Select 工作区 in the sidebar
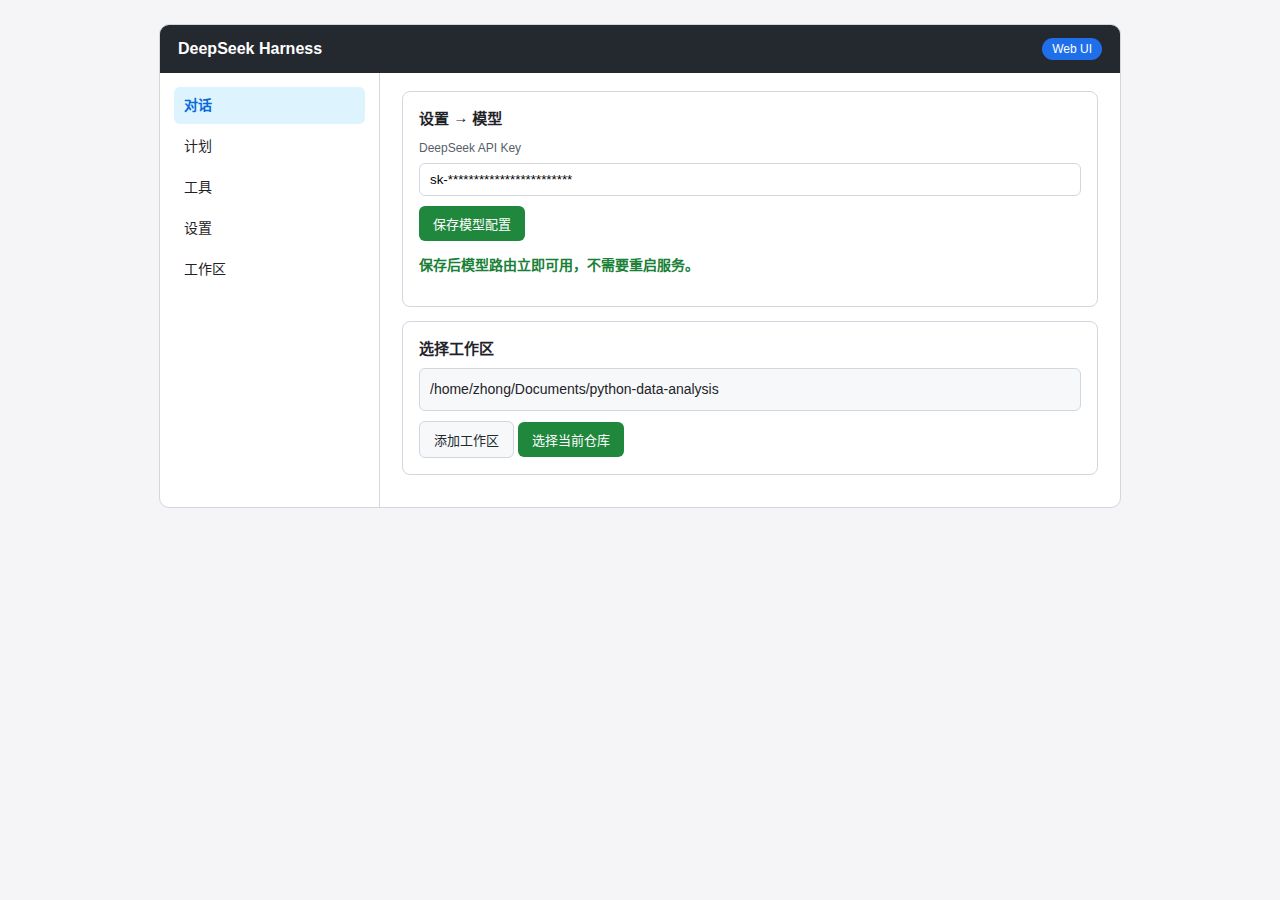This screenshot has width=1280, height=900. [269, 269]
